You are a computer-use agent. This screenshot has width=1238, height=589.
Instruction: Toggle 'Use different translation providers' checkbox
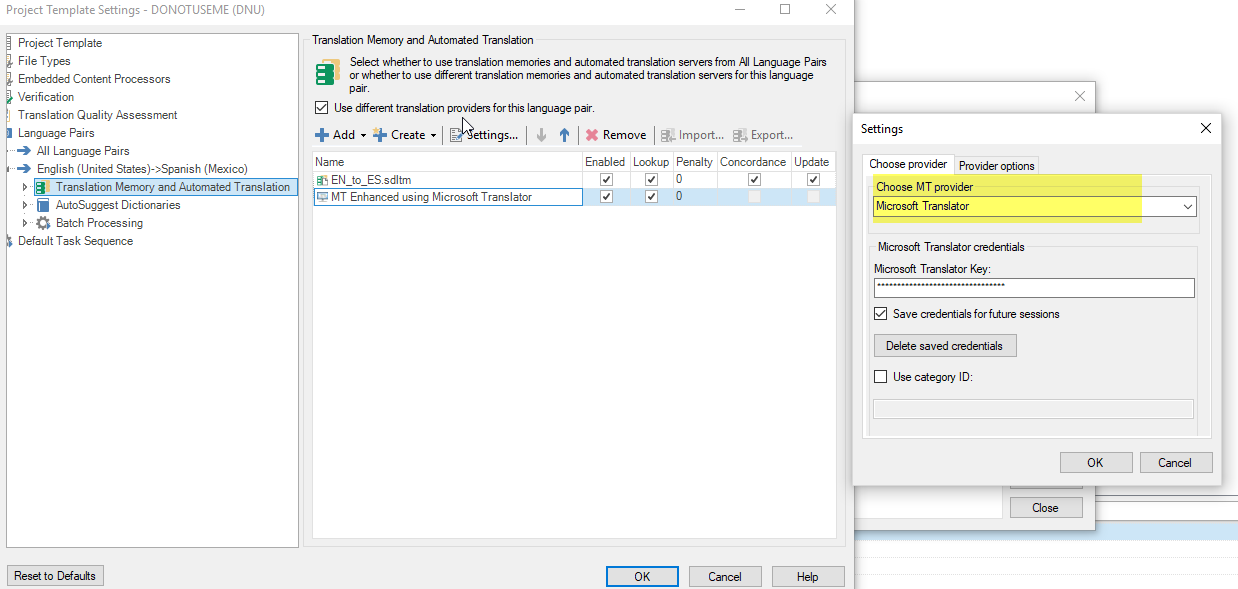click(x=321, y=108)
